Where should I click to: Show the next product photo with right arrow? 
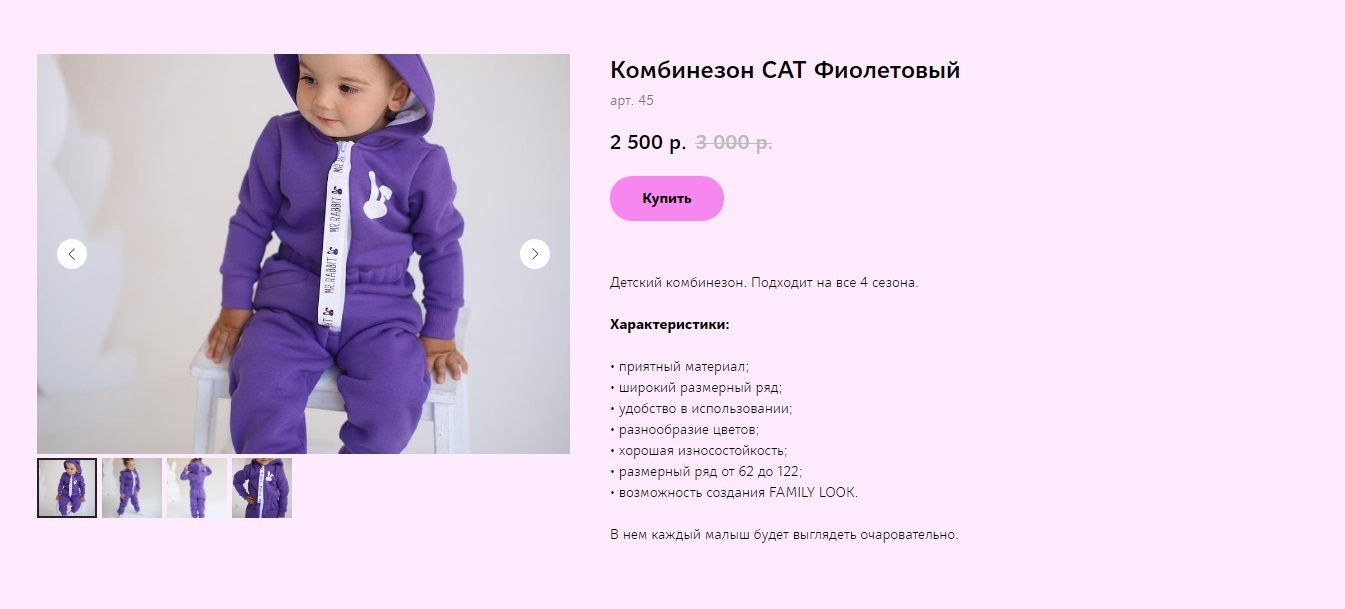click(535, 254)
